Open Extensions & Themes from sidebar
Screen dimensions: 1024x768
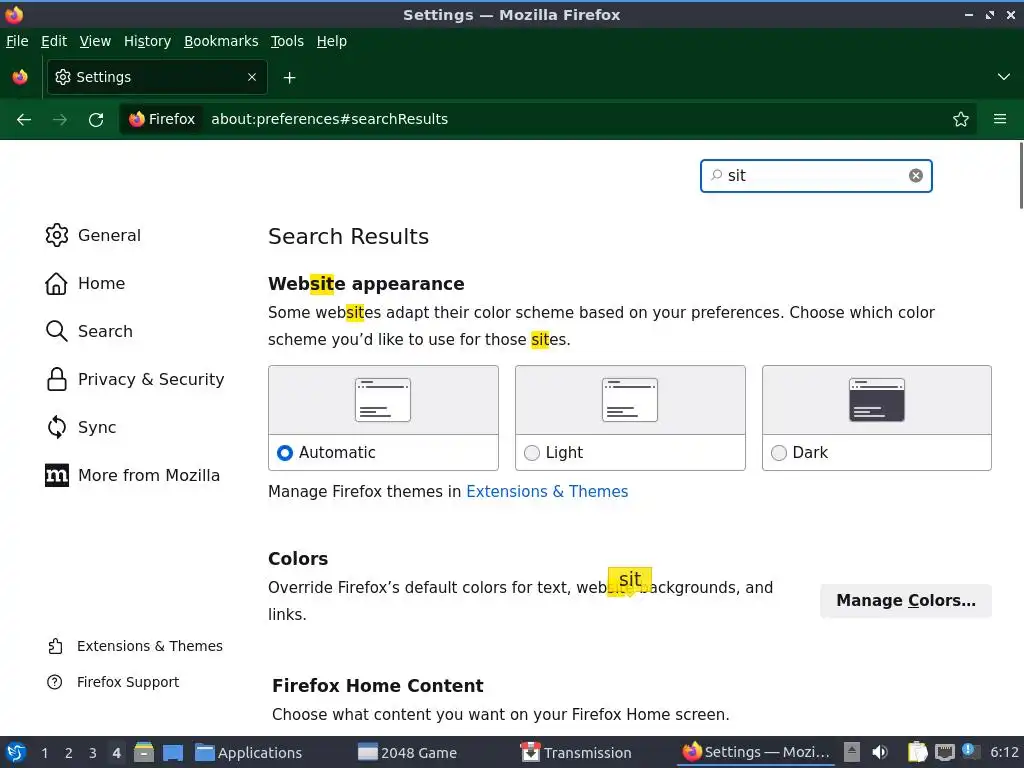tap(135, 646)
